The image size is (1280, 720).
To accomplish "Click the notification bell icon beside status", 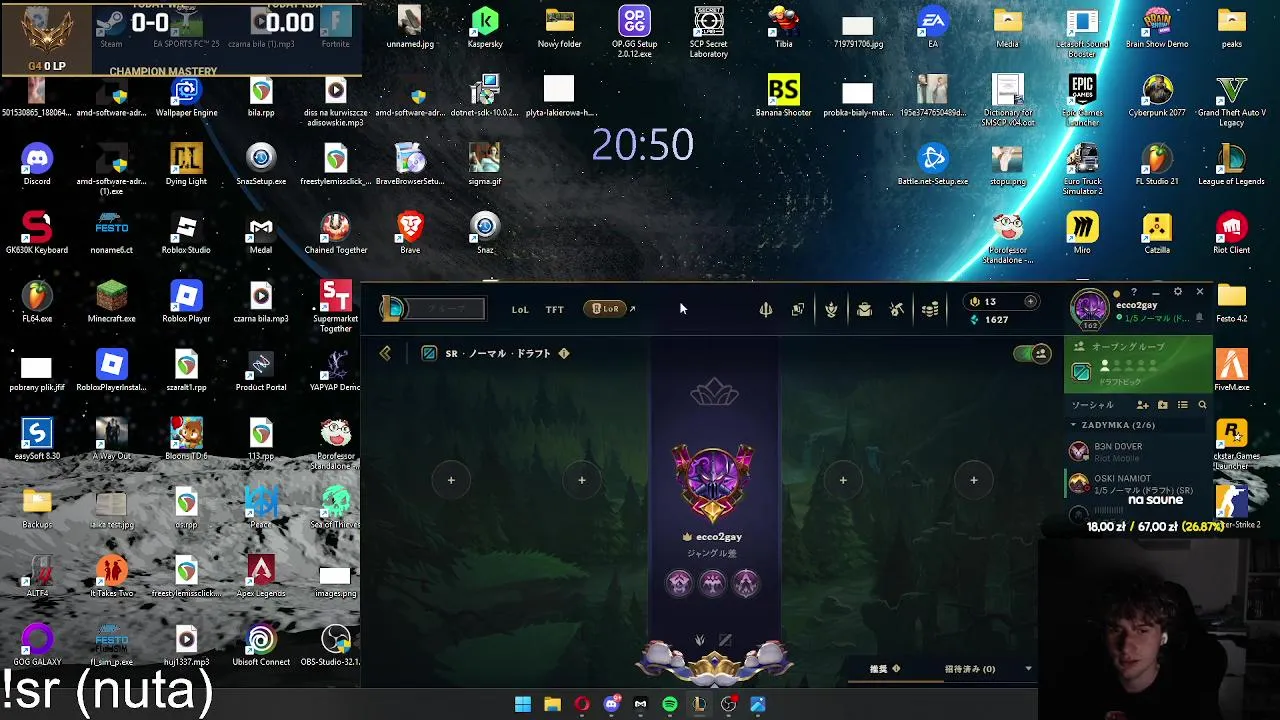I will tap(1199, 318).
